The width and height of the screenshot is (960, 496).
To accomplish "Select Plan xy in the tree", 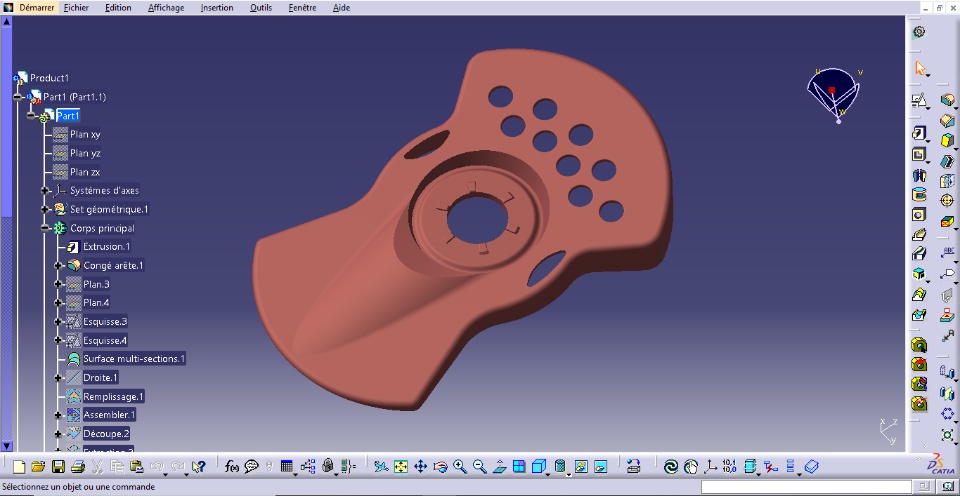I will (85, 134).
